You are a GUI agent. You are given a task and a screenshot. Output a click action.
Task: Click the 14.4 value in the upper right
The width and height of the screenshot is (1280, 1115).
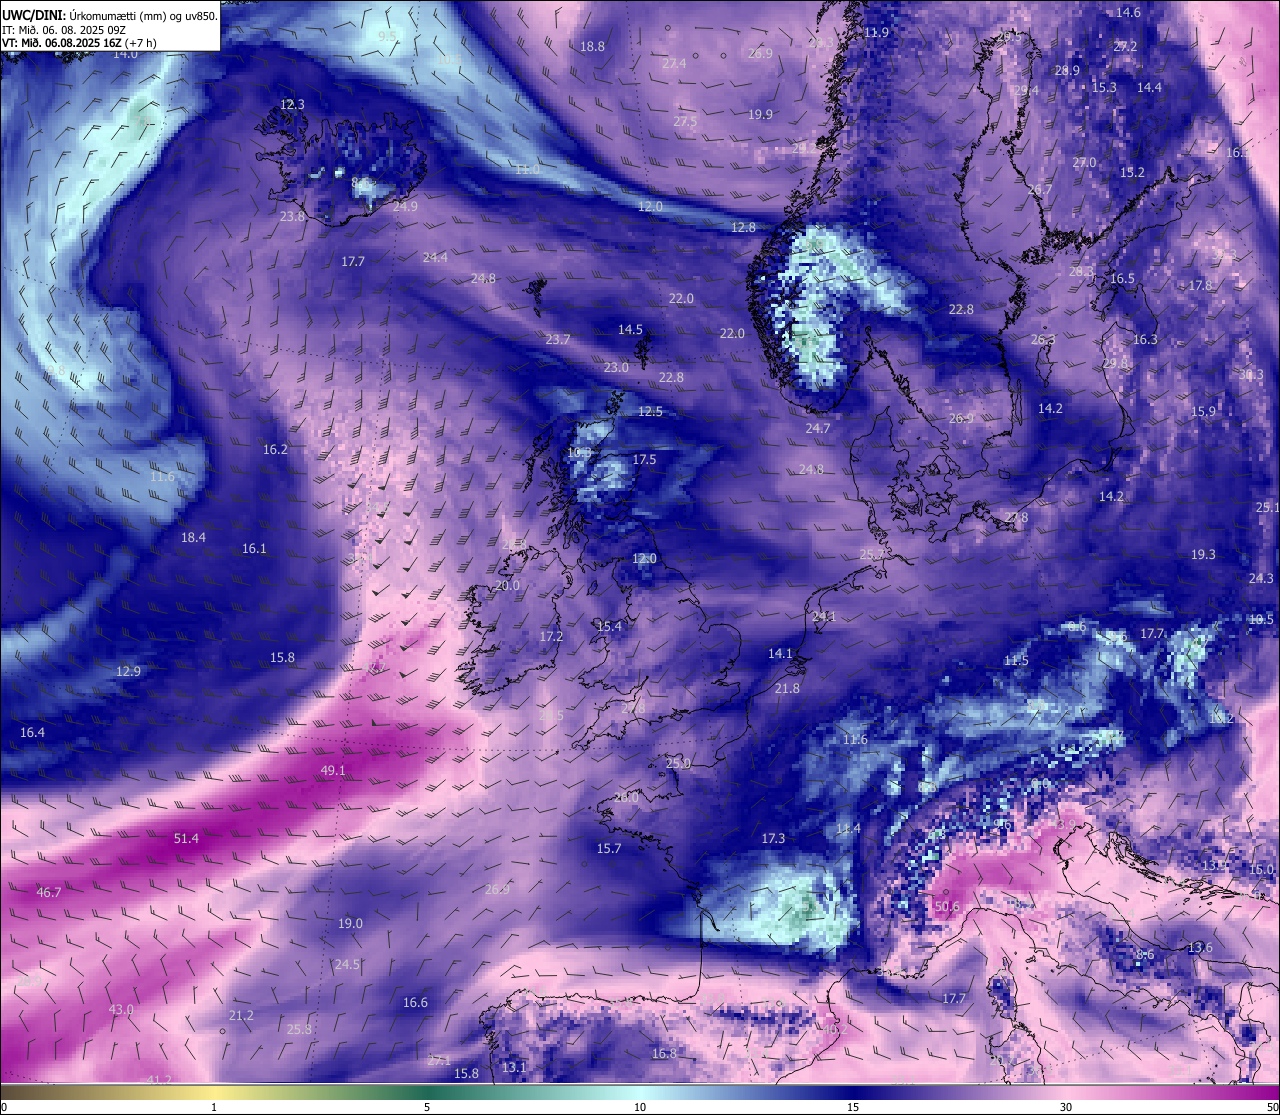pyautogui.click(x=1149, y=87)
